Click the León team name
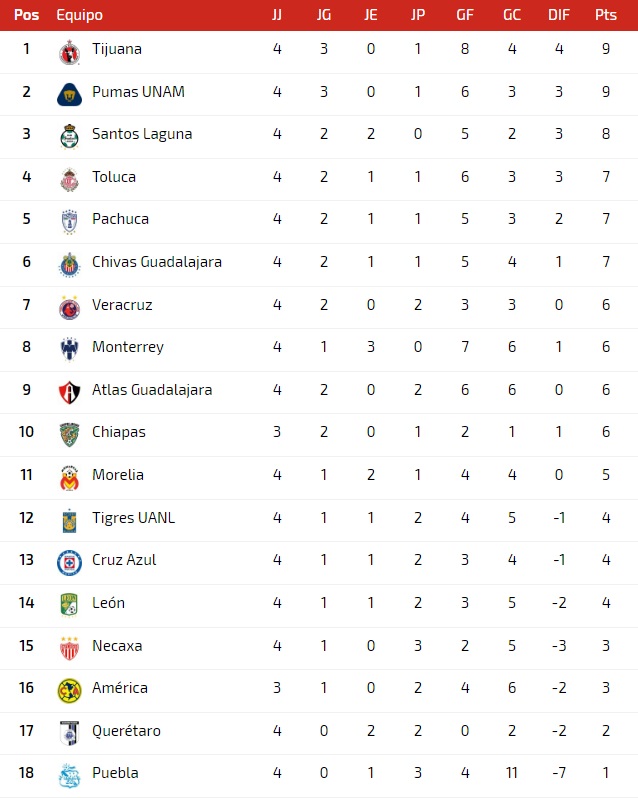 pos(108,603)
